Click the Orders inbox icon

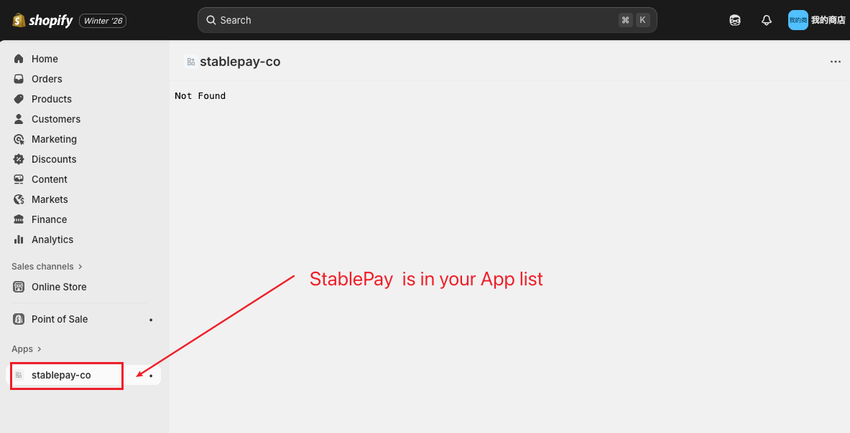19,79
